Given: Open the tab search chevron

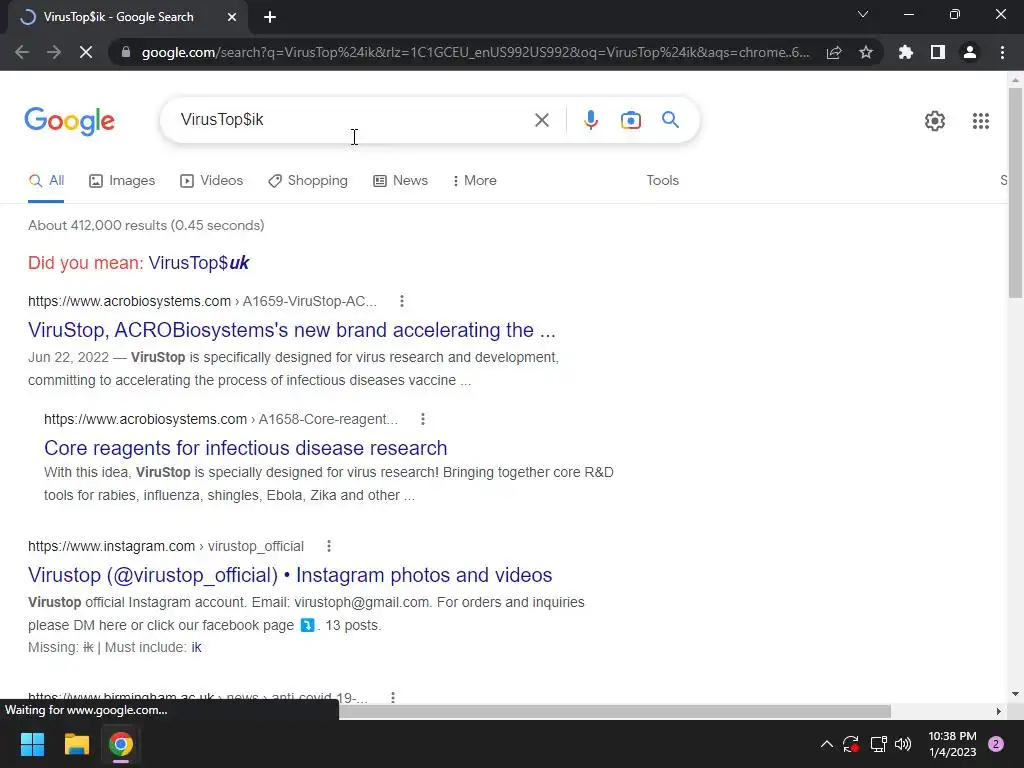Looking at the screenshot, I should point(863,14).
